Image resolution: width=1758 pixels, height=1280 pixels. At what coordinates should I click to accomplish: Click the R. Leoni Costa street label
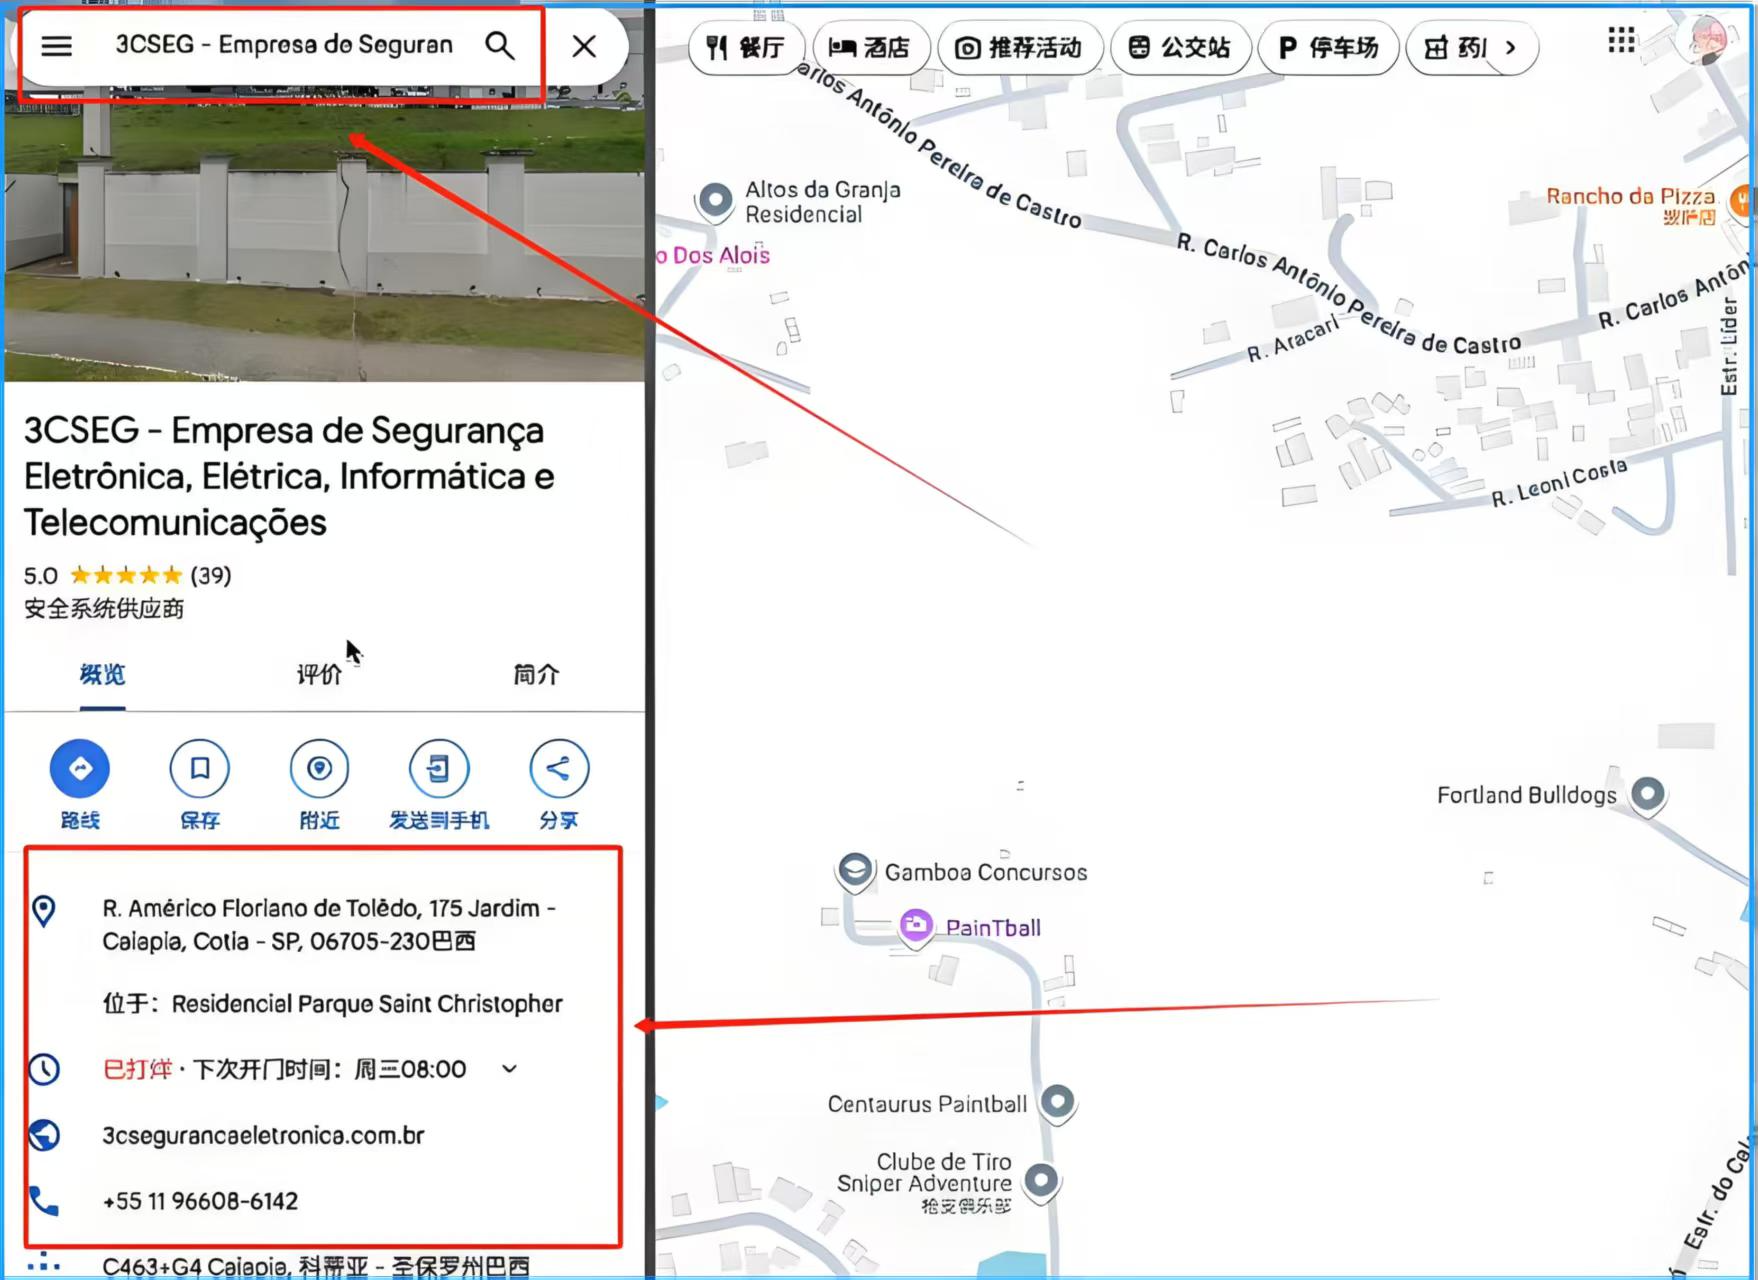point(1559,483)
